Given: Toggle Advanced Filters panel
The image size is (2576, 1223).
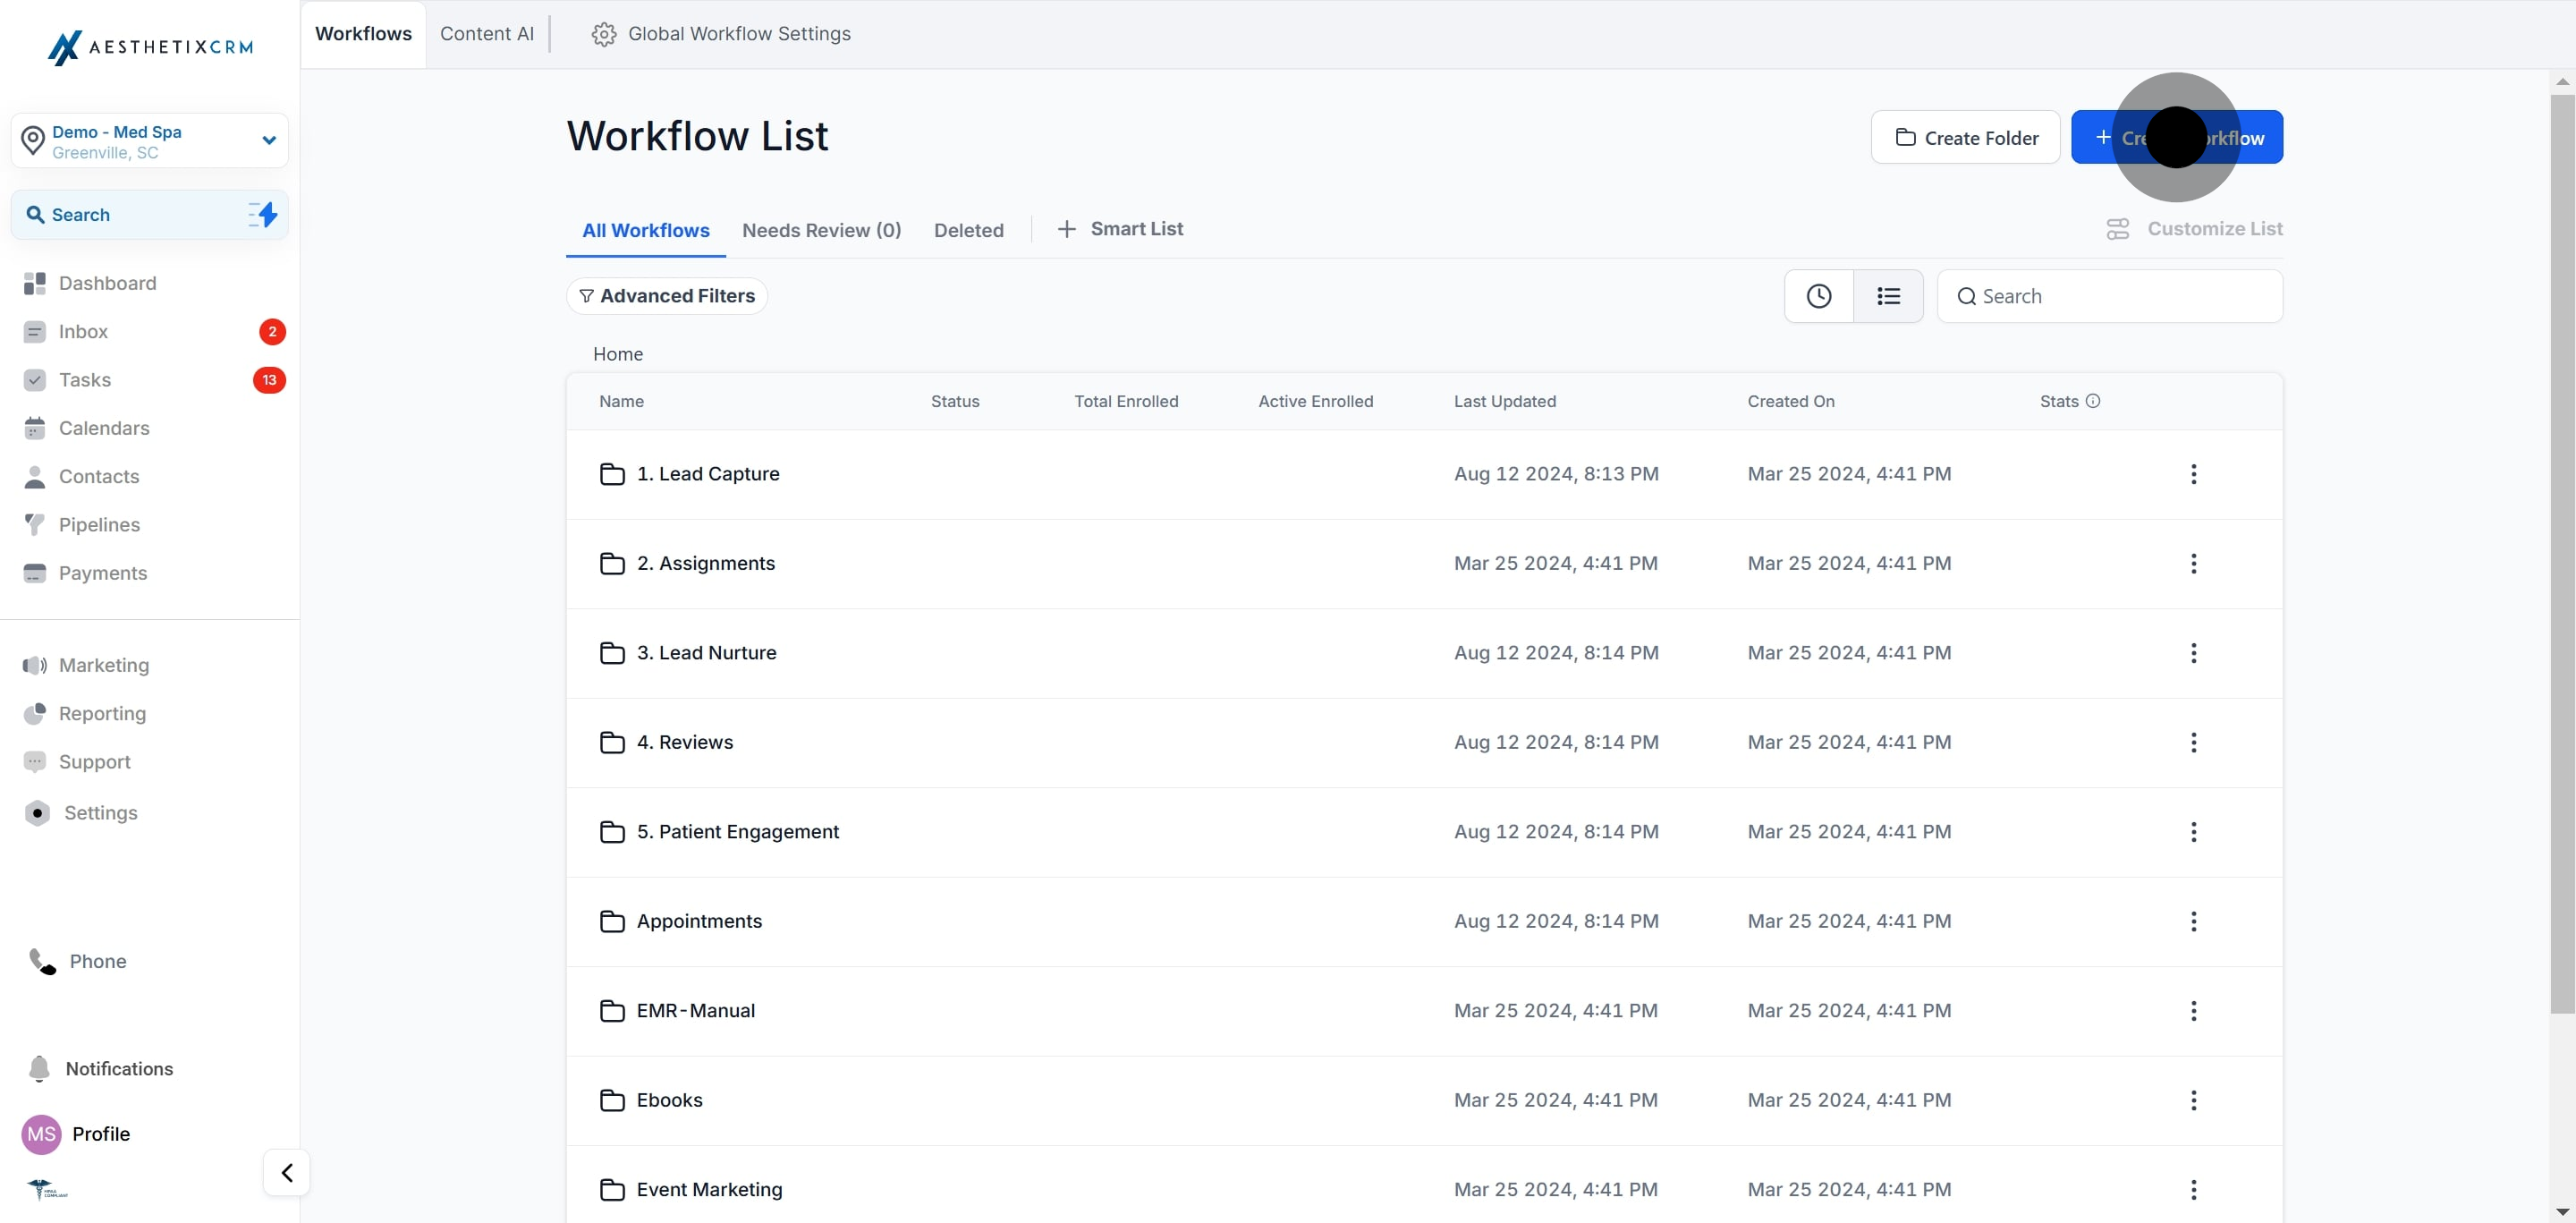Looking at the screenshot, I should click(x=666, y=295).
